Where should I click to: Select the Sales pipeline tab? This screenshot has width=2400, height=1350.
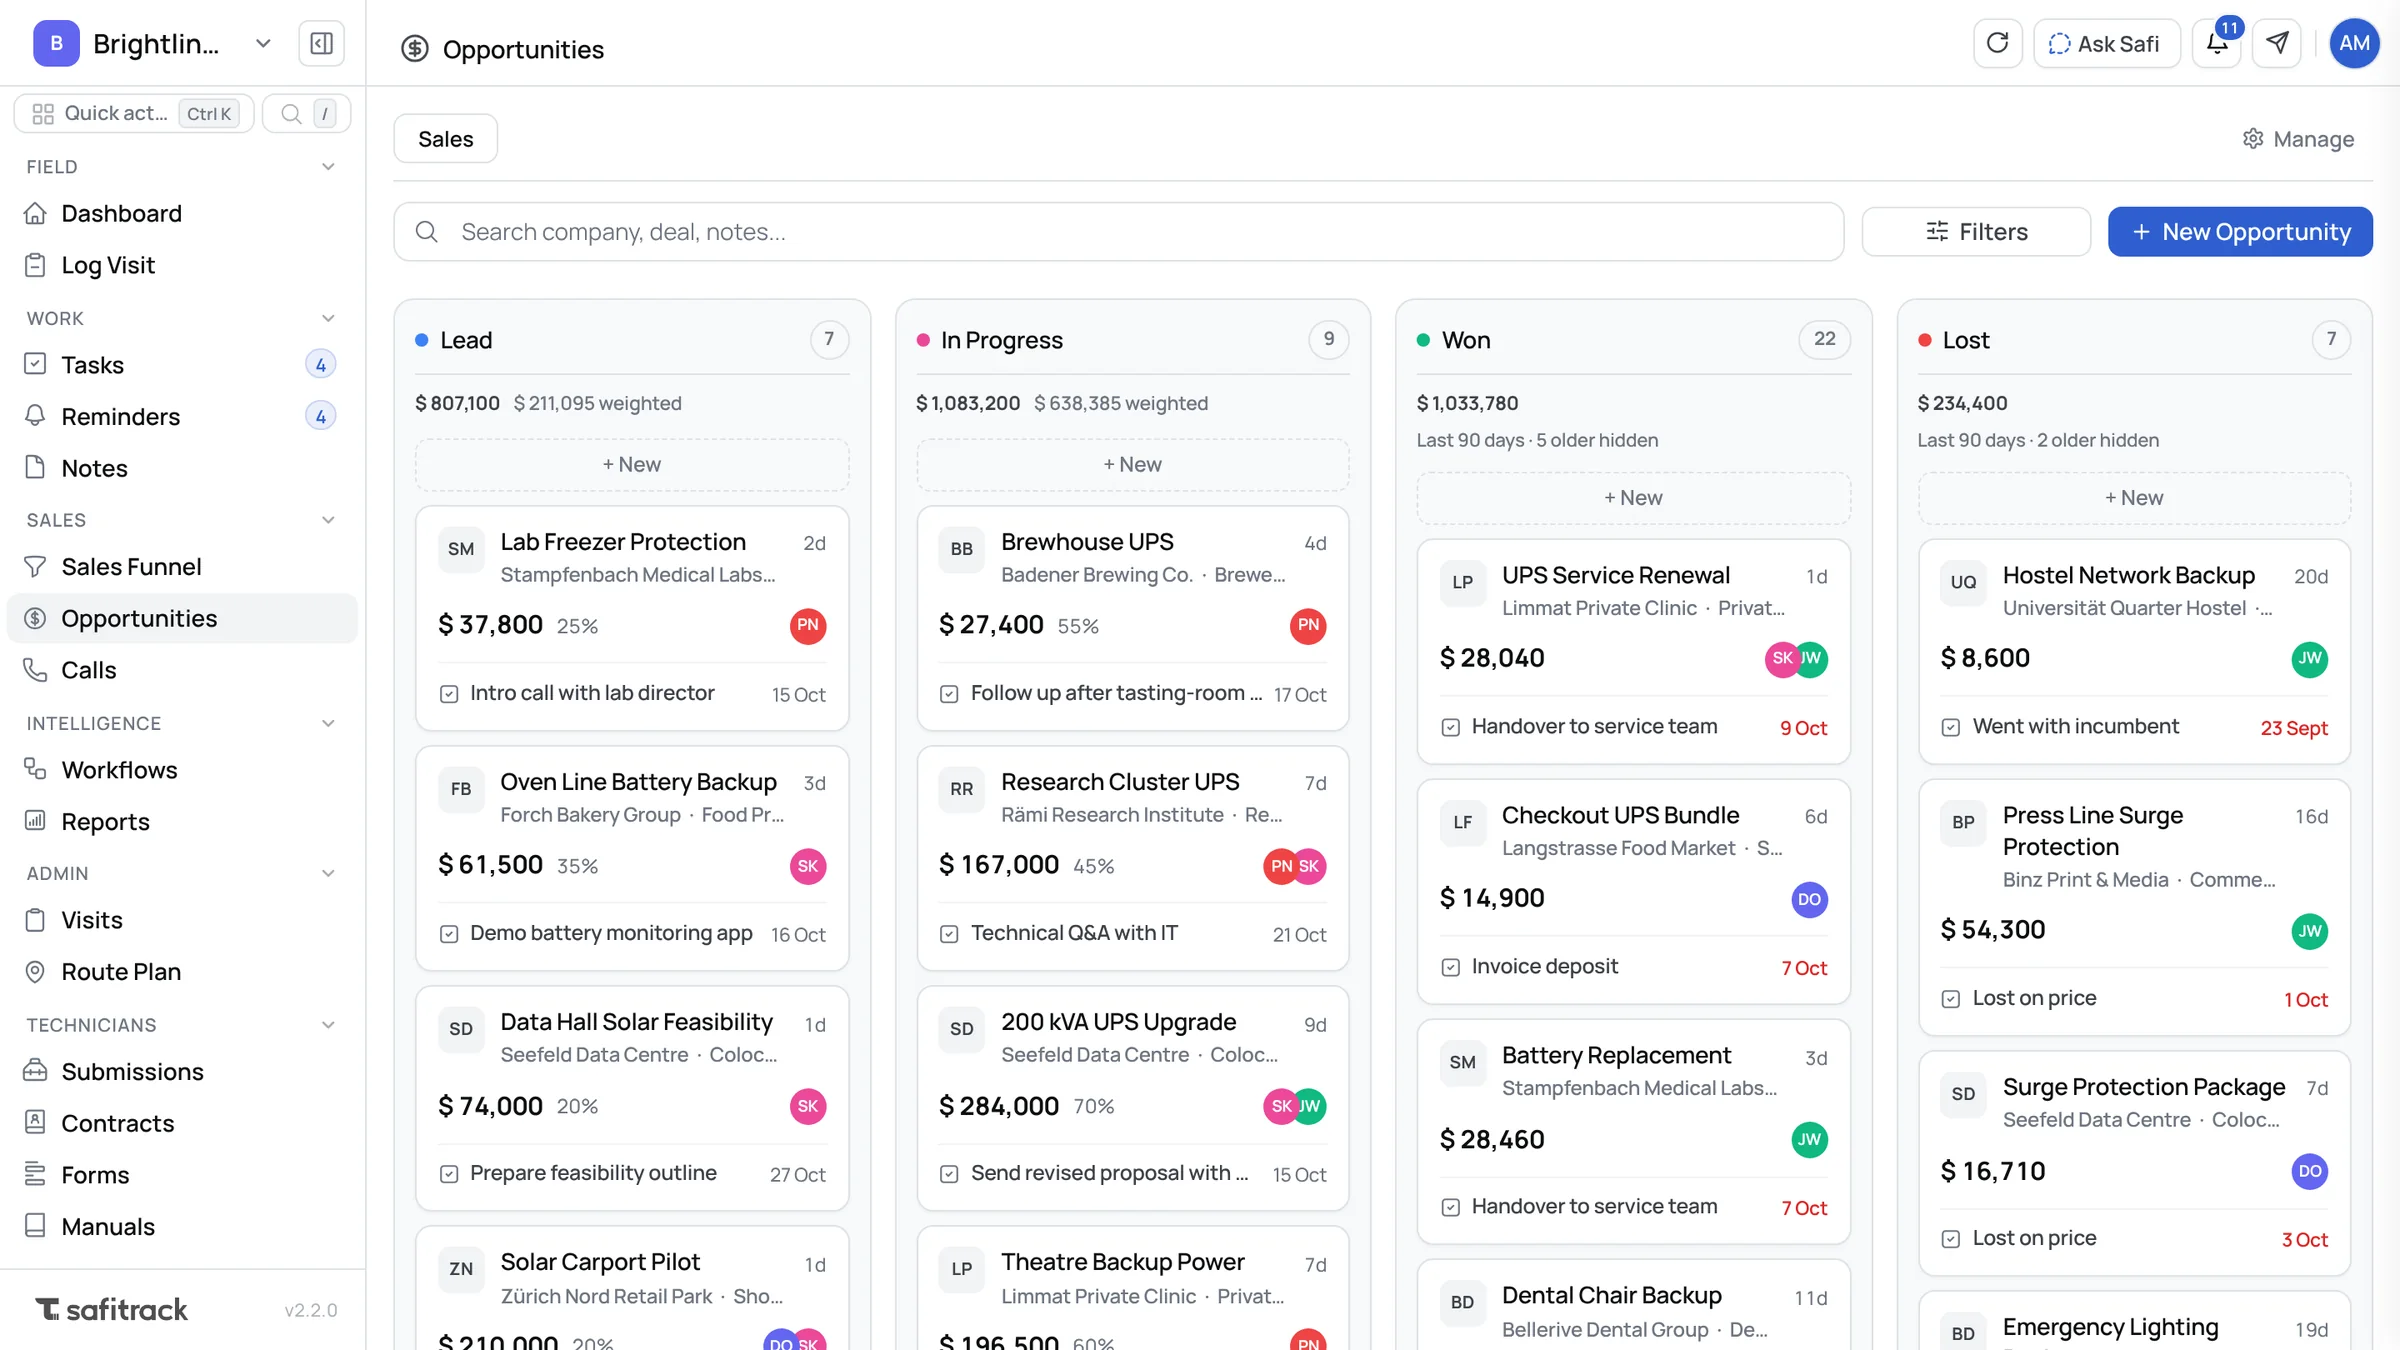point(445,139)
